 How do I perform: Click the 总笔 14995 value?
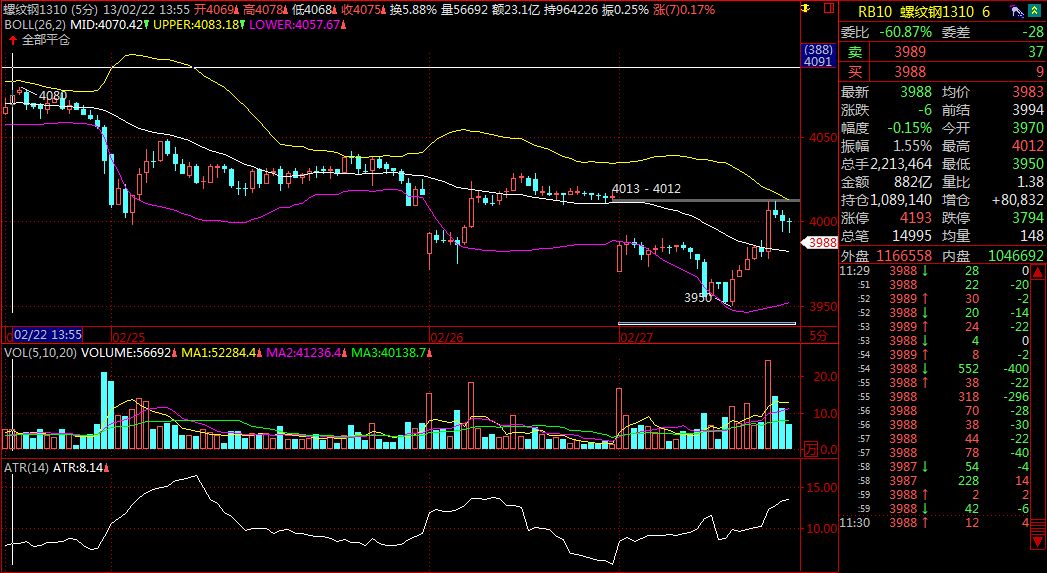[911, 236]
